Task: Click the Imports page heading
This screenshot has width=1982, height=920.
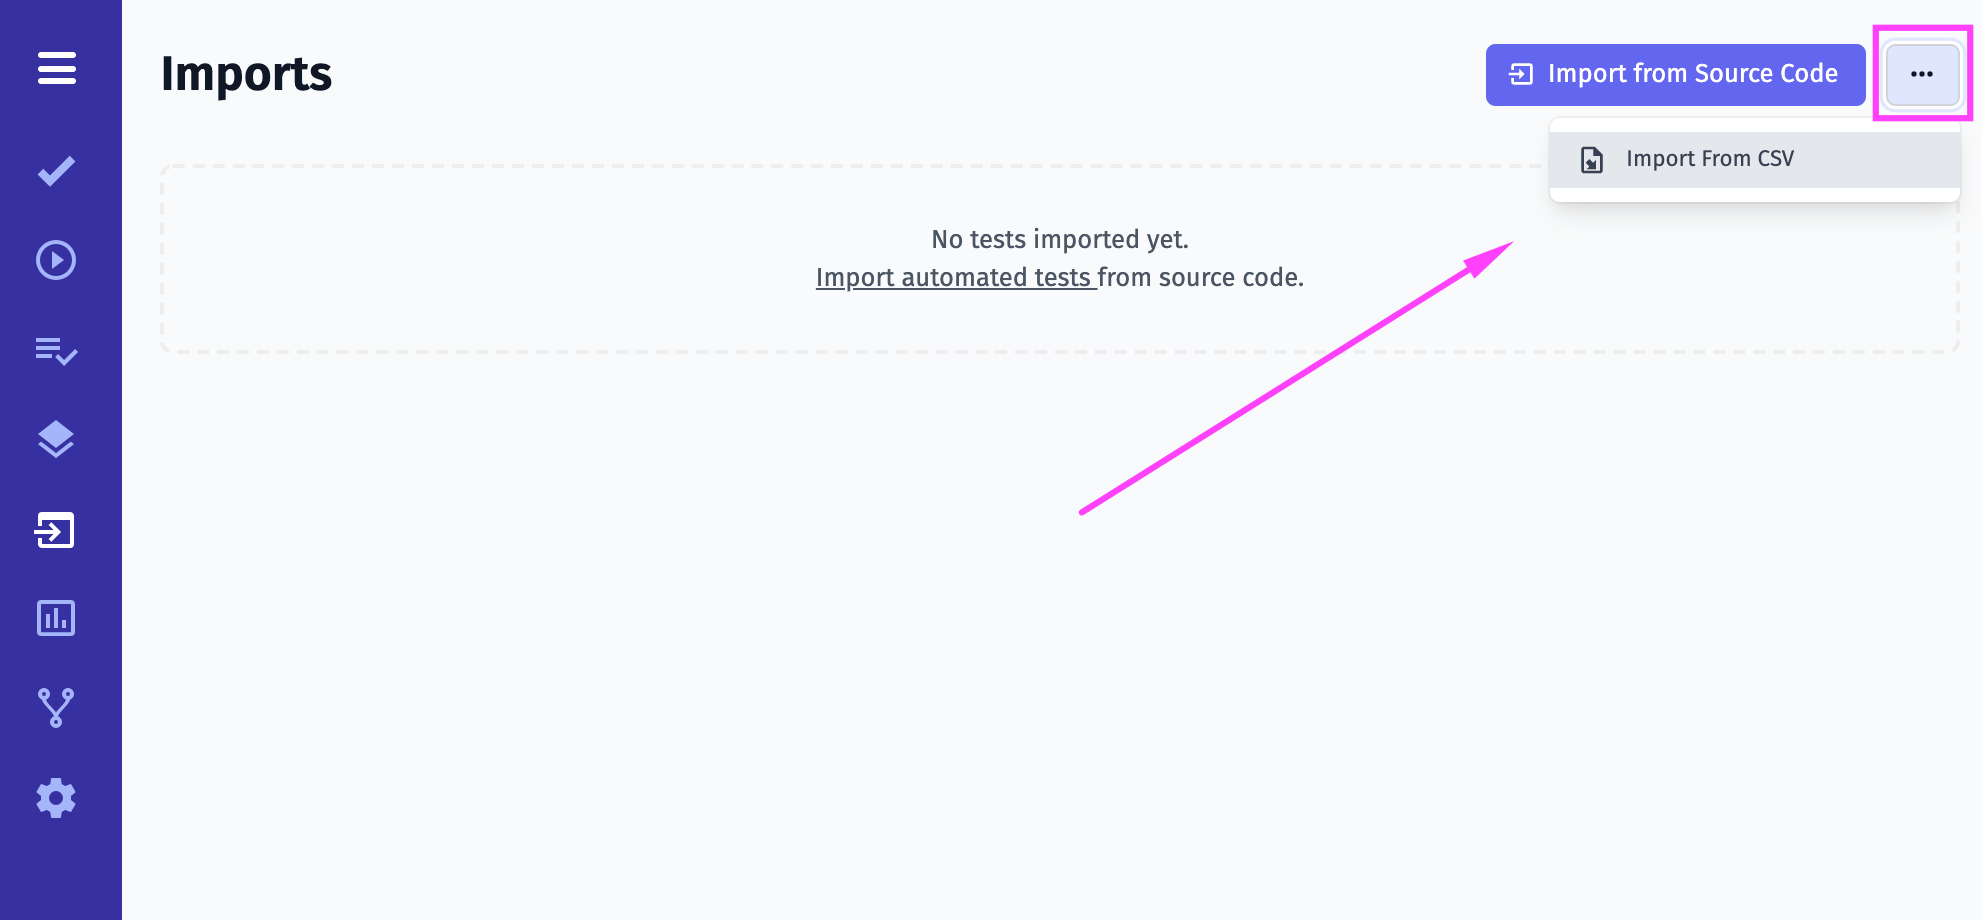Action: 246,74
